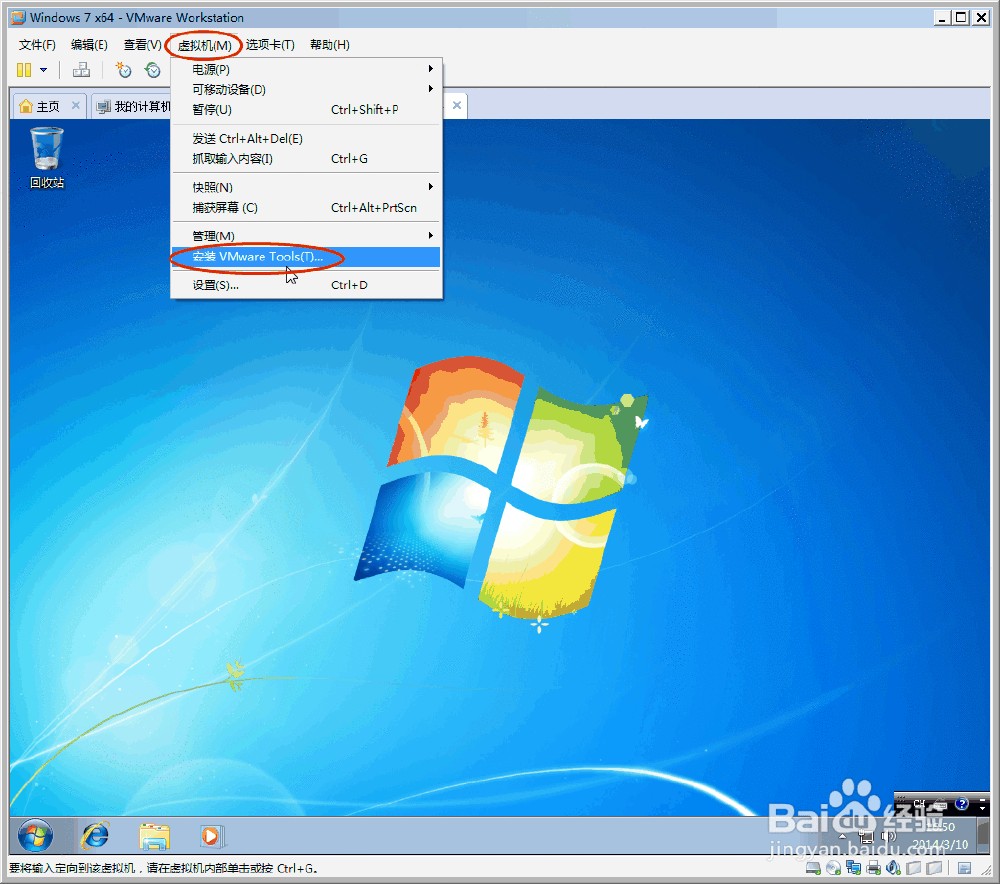Close the tab partly hidden behind menu

pos(457,105)
